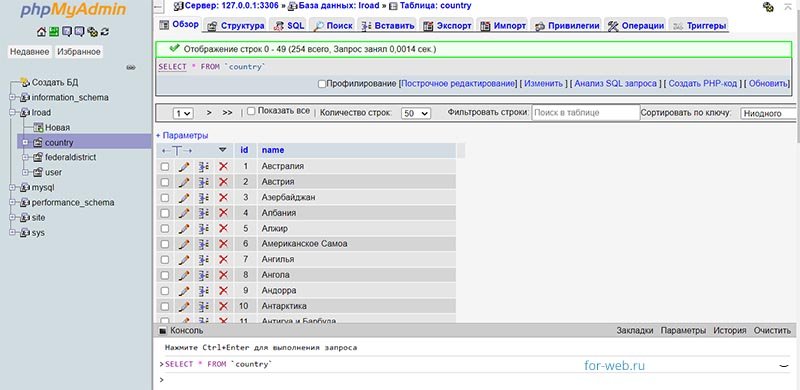
Task: Click copy icon for row Андорра
Action: 204,290
